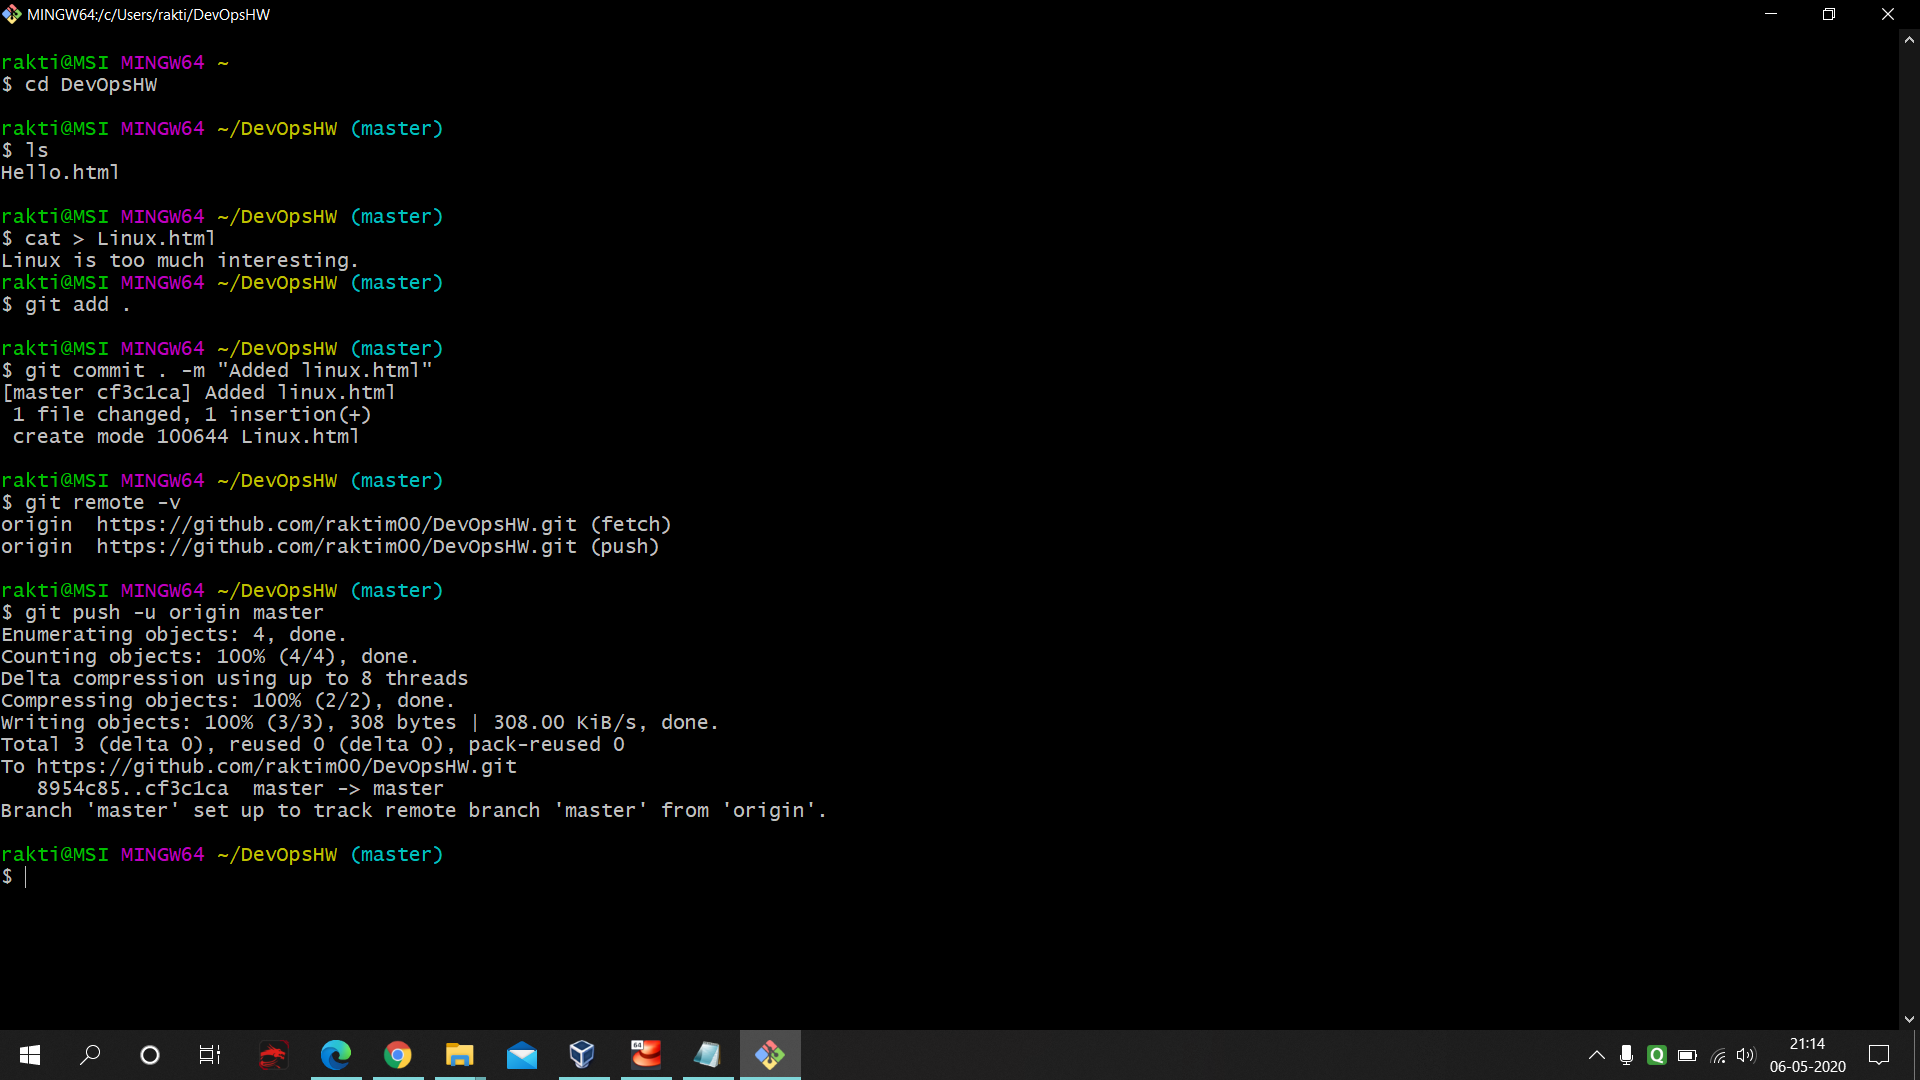Click the terminal scrollbar down arrow

[1909, 1019]
